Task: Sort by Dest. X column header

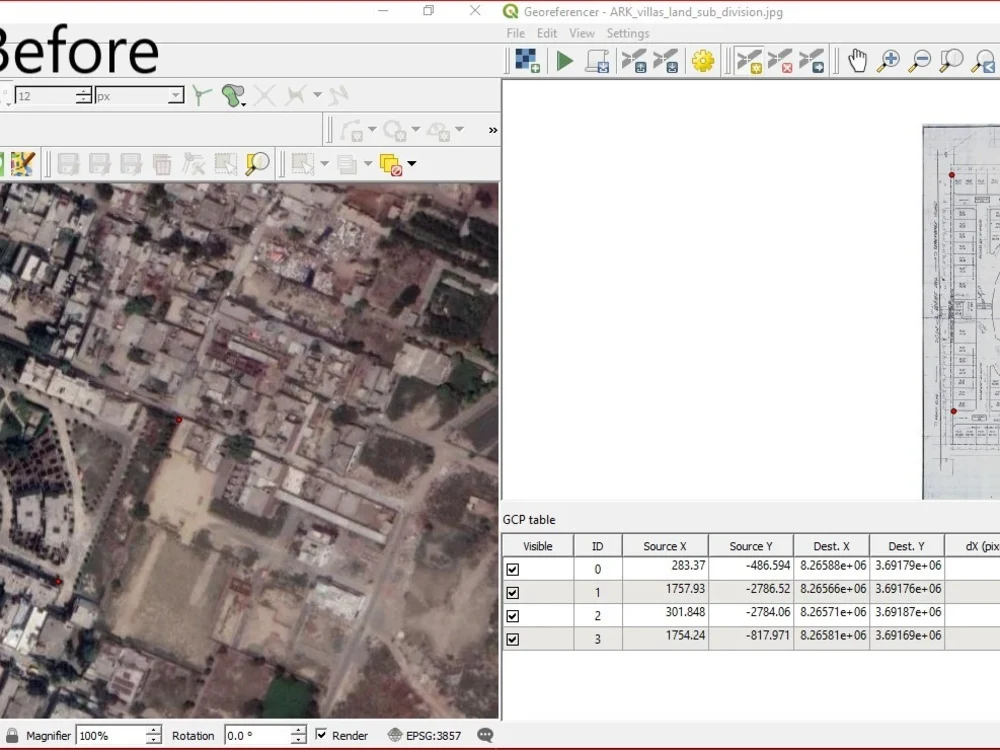Action: pyautogui.click(x=831, y=546)
